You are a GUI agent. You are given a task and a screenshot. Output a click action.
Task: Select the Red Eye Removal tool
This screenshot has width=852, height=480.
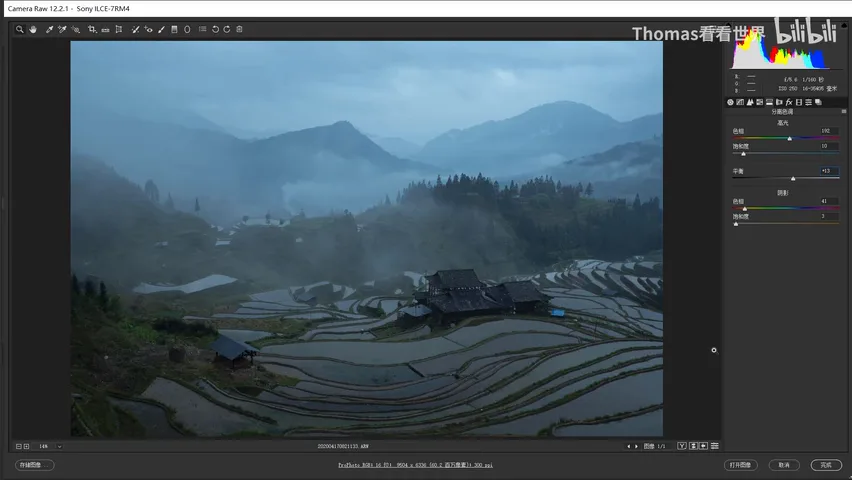tap(148, 29)
